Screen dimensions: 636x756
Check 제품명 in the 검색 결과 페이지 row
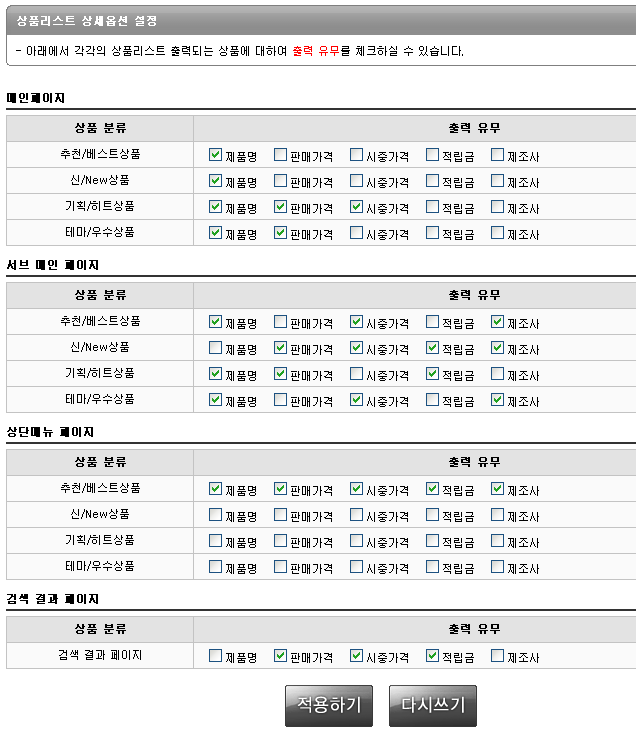[216, 656]
